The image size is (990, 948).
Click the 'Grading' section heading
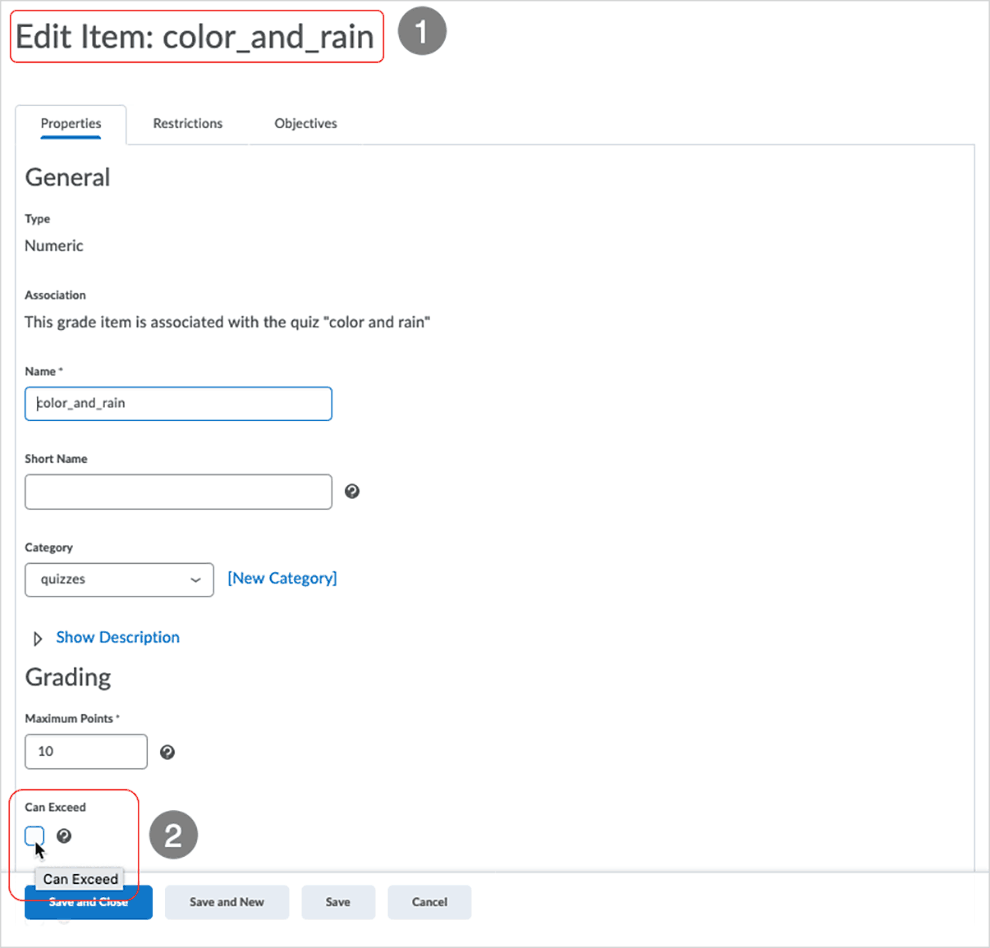point(68,678)
